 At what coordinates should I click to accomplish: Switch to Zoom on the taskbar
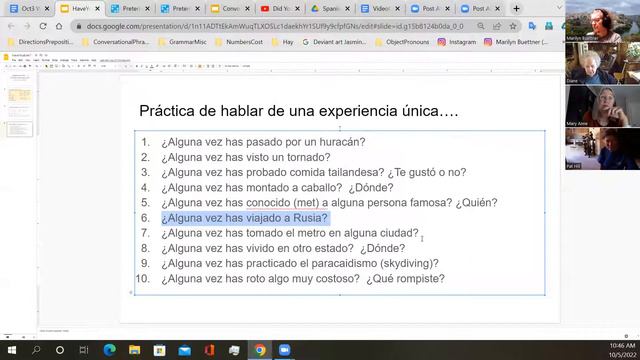coord(284,350)
